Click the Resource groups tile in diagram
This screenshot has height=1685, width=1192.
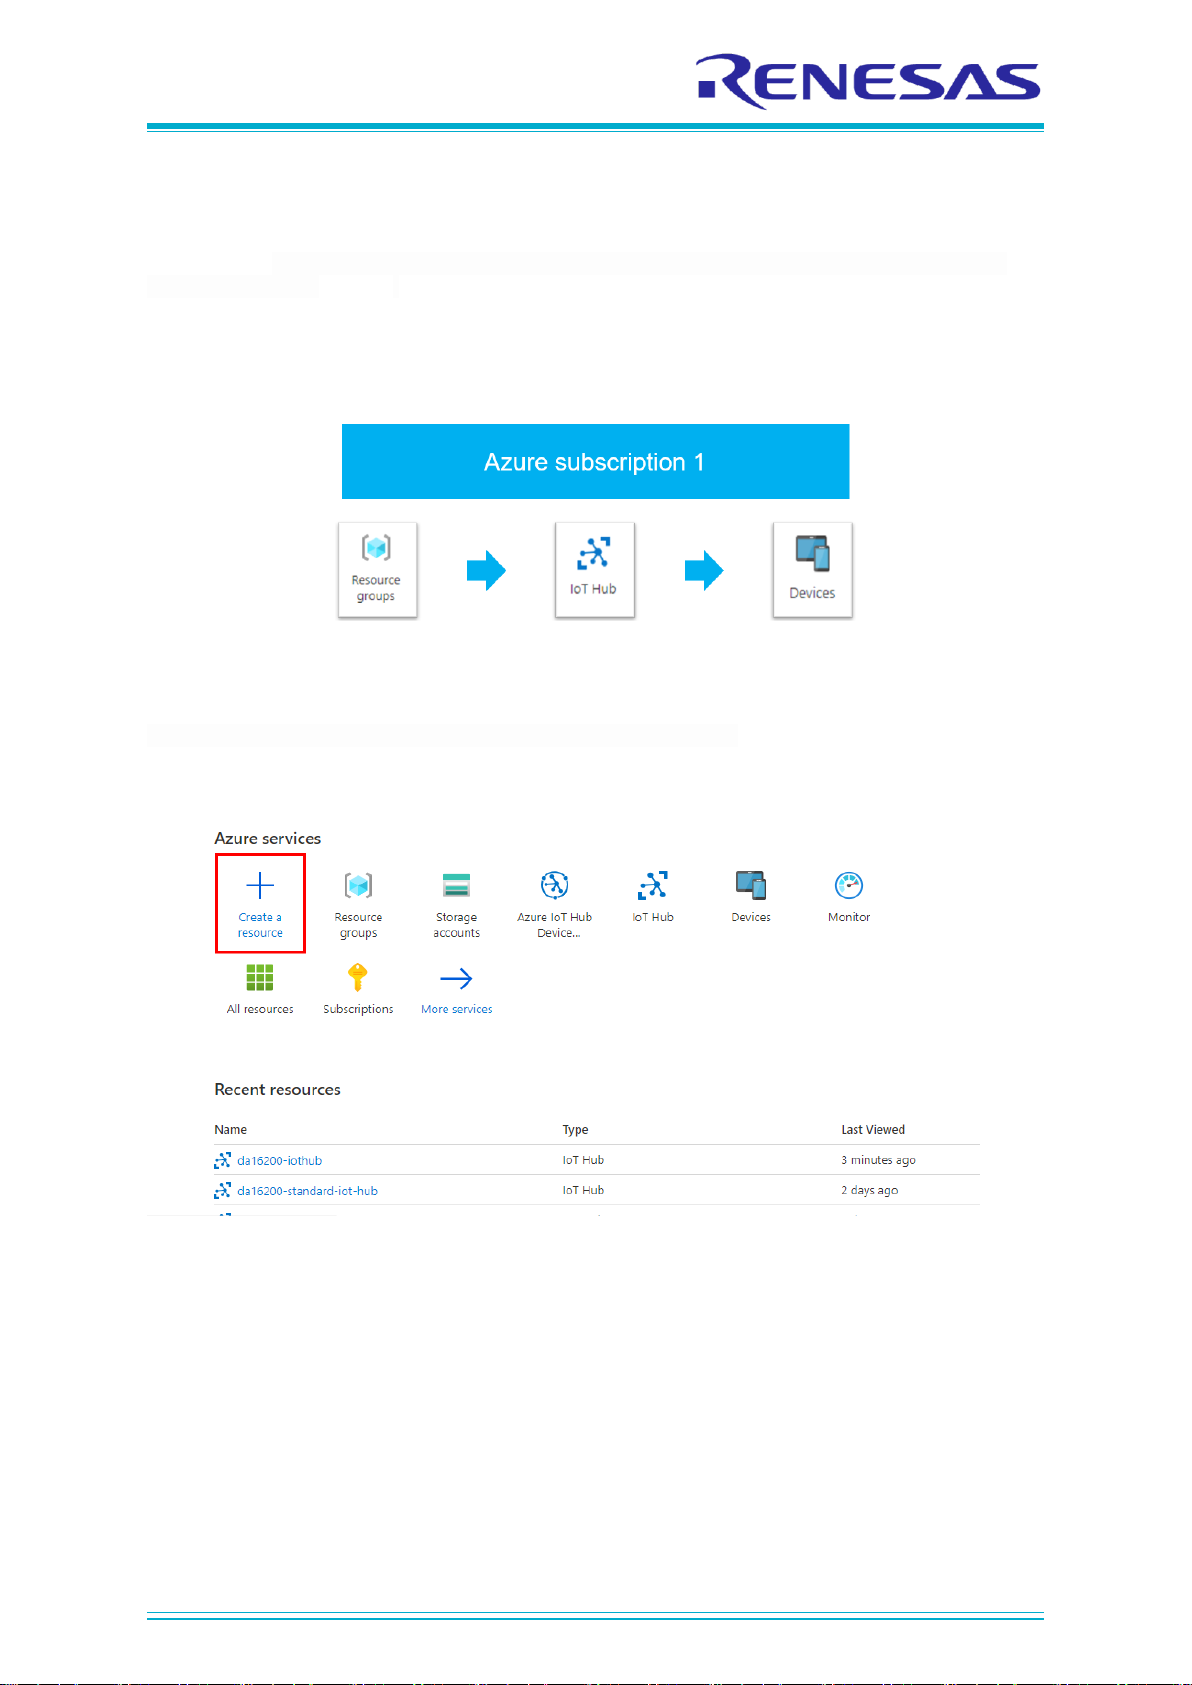click(x=377, y=570)
